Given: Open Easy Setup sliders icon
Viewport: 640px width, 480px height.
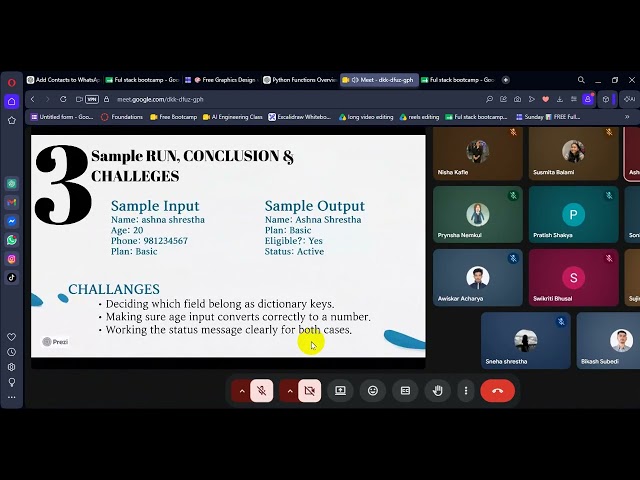Looking at the screenshot, I should 573,99.
